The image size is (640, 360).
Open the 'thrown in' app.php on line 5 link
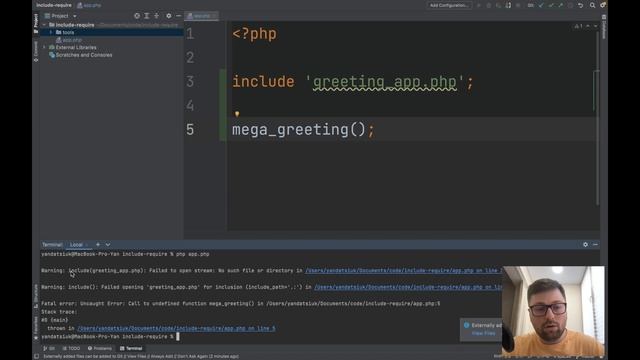pyautogui.click(x=176, y=328)
